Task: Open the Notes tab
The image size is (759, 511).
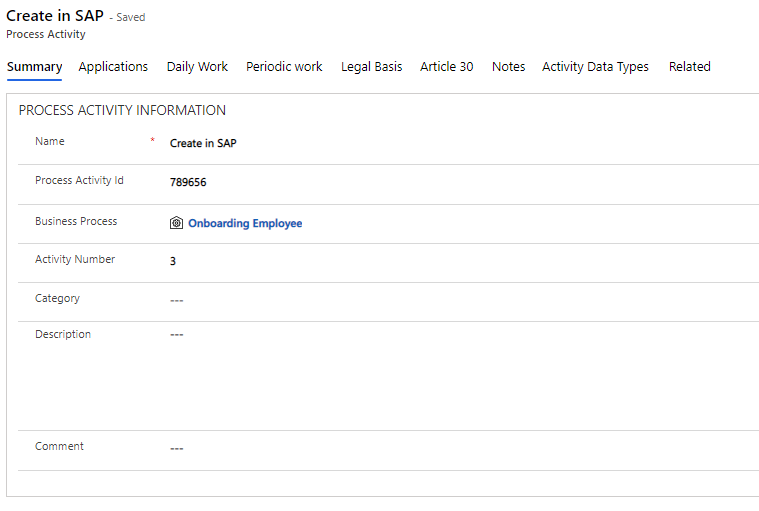Action: [508, 67]
